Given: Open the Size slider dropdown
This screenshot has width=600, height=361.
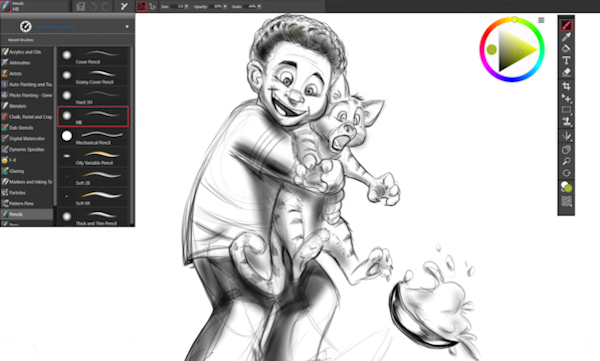Looking at the screenshot, I should tap(186, 7).
